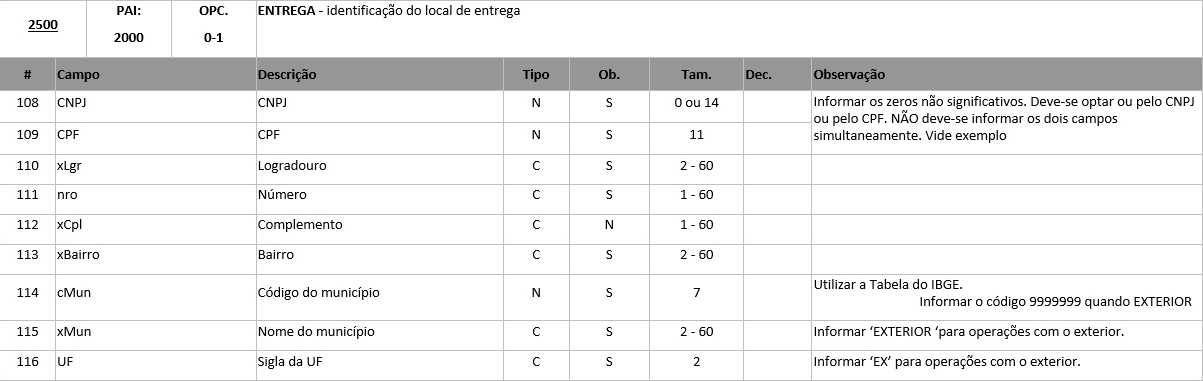Screen dimensions: 1203x381
Task: Click the Dec. column header
Action: (758, 75)
